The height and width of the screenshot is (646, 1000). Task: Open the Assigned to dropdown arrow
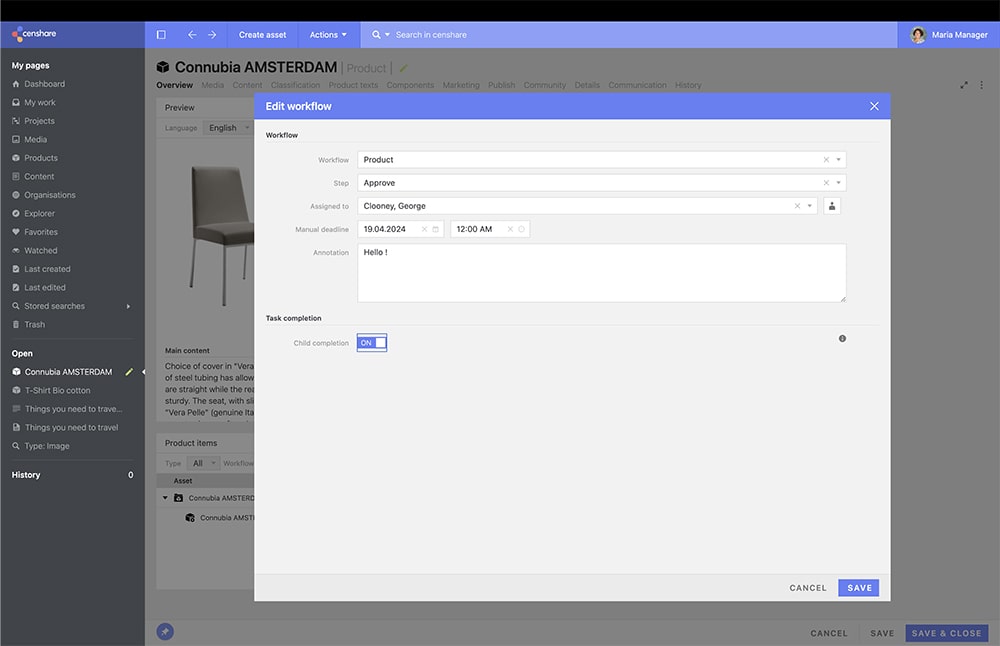809,205
